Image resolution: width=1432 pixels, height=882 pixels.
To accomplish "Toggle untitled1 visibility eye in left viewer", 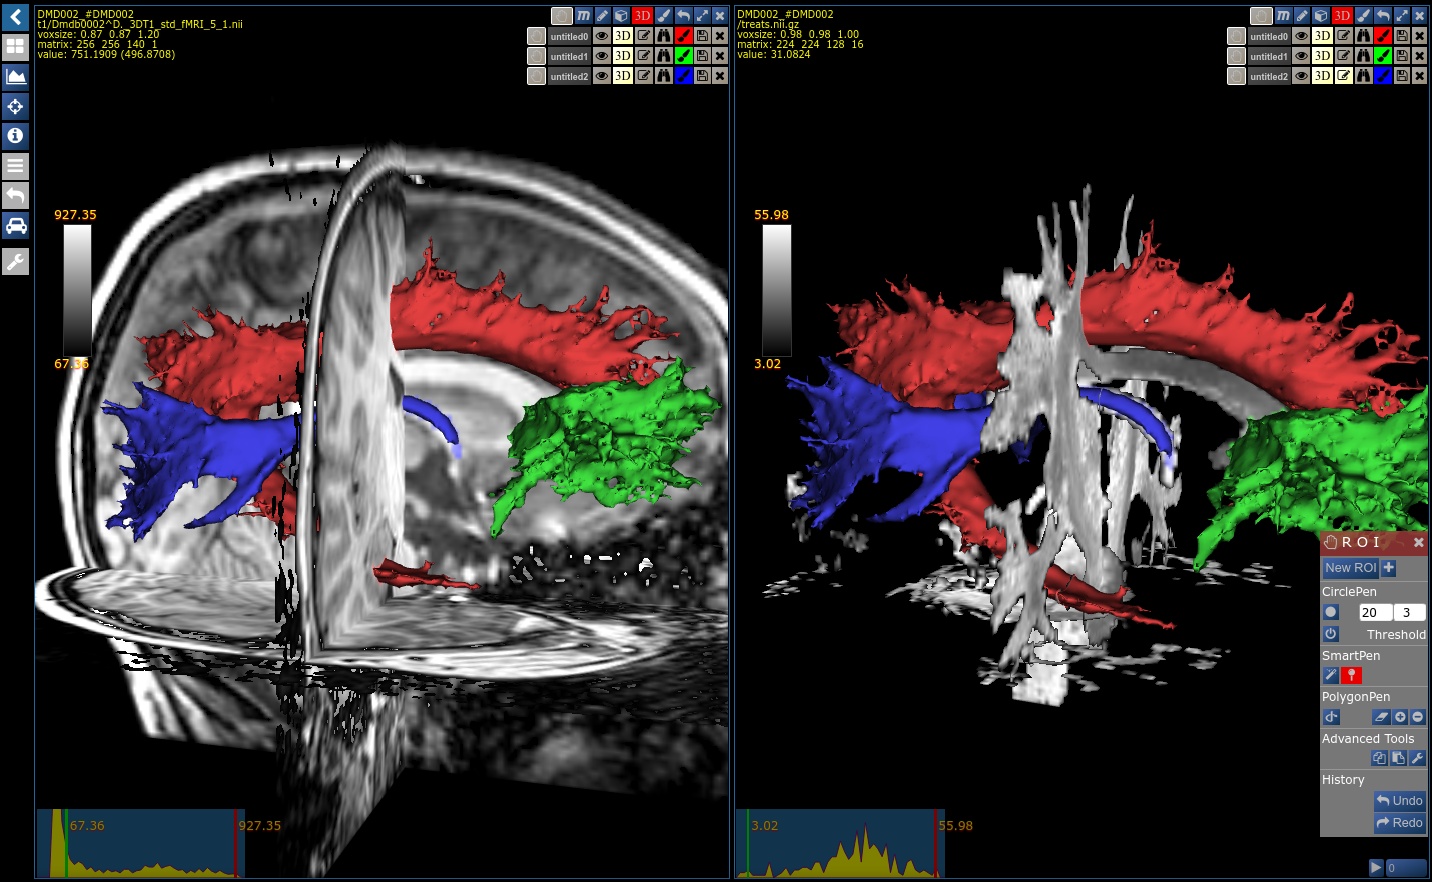I will click(602, 56).
